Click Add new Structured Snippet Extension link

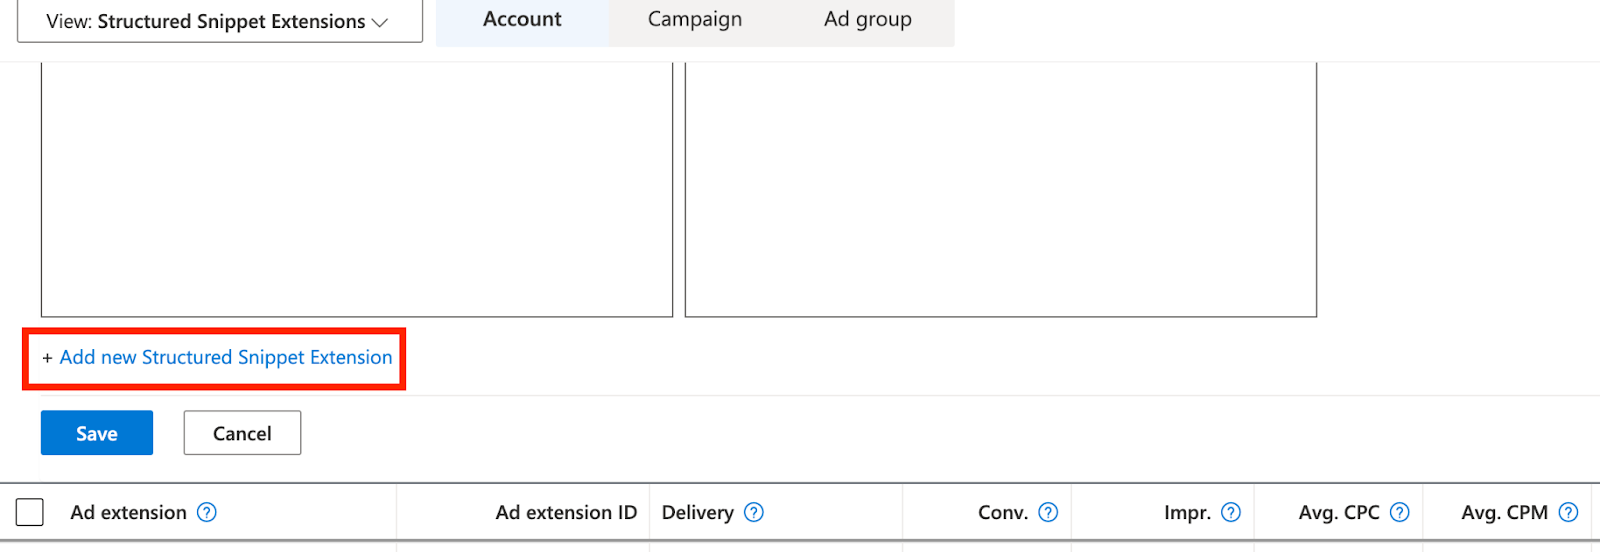(225, 358)
